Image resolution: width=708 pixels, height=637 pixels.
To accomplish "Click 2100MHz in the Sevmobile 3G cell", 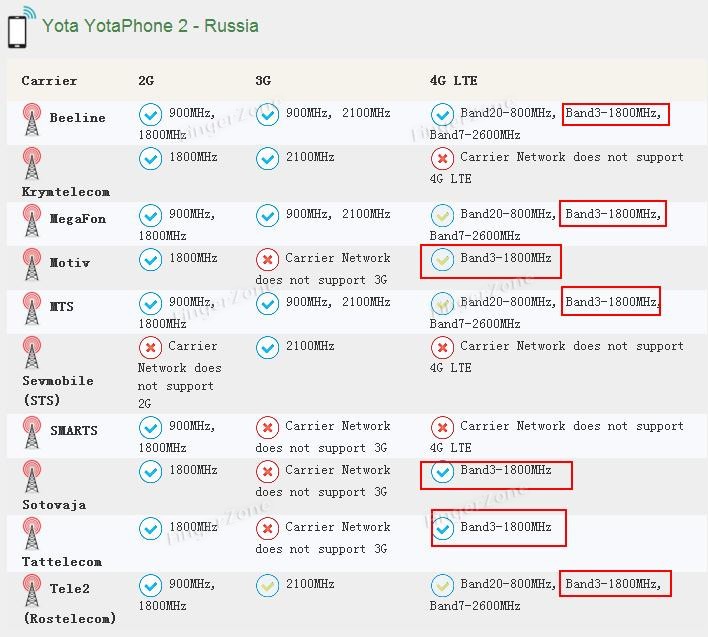I will pos(310,346).
